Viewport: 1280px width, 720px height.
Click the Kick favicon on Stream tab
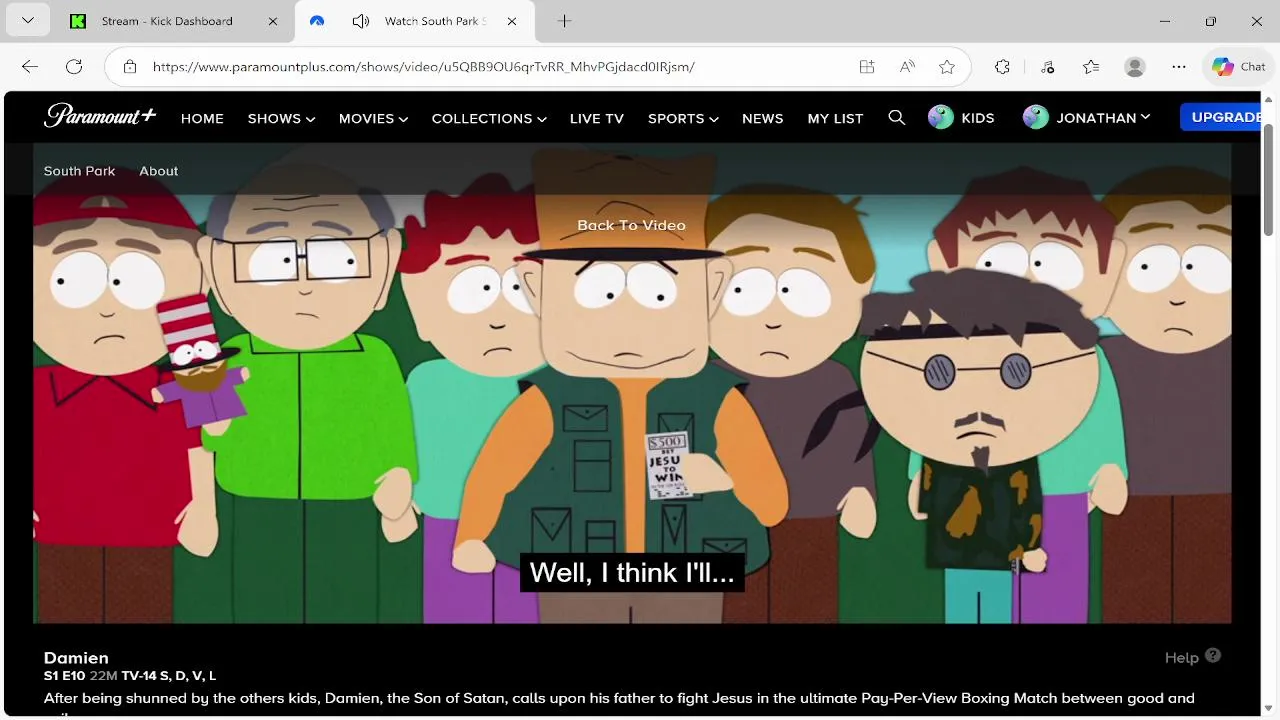[78, 21]
